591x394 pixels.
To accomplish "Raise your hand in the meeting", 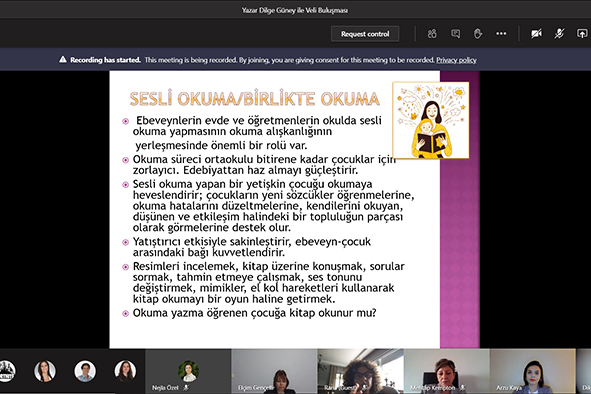I will click(x=478, y=34).
